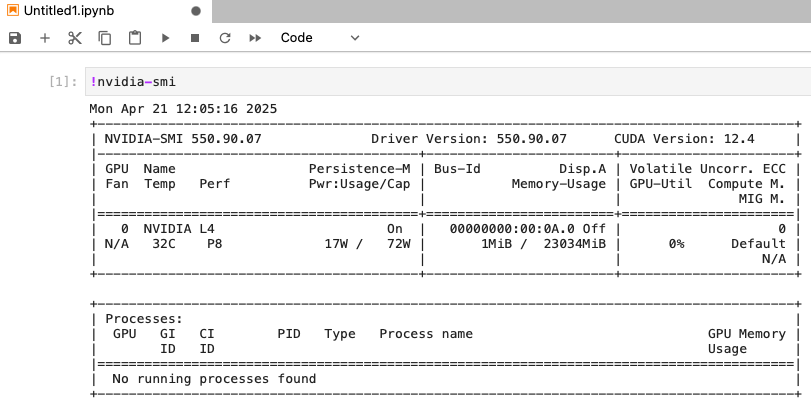Click the Volatile Uncorr. ECC header

707,169
